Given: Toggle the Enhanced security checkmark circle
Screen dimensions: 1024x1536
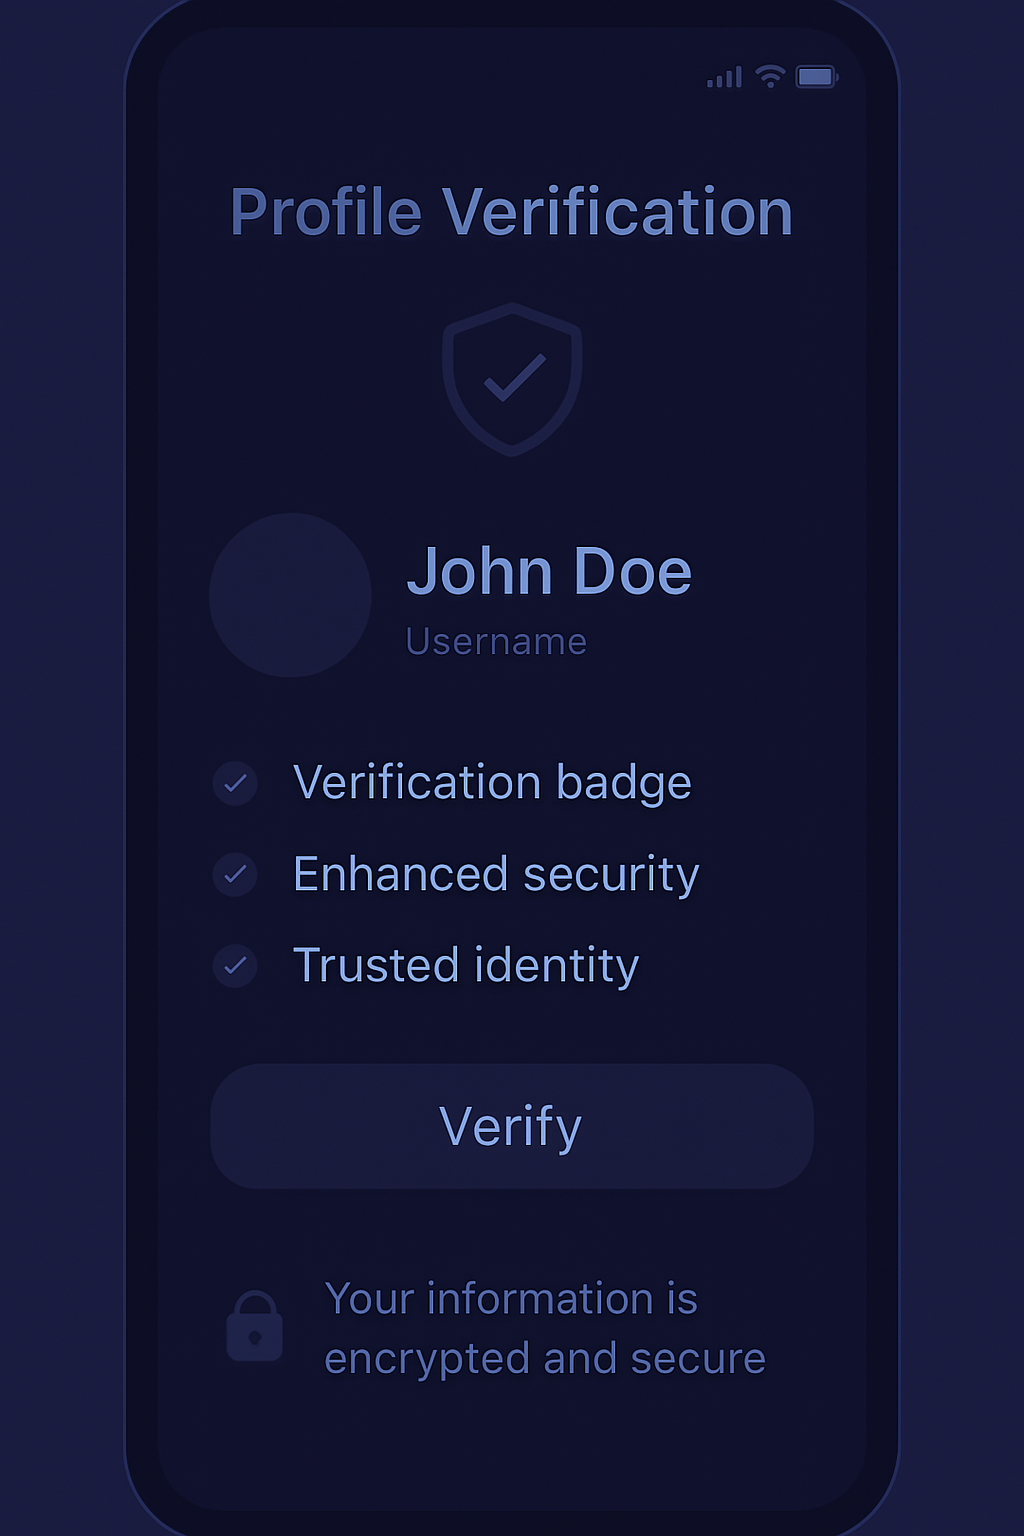Looking at the screenshot, I should point(236,875).
